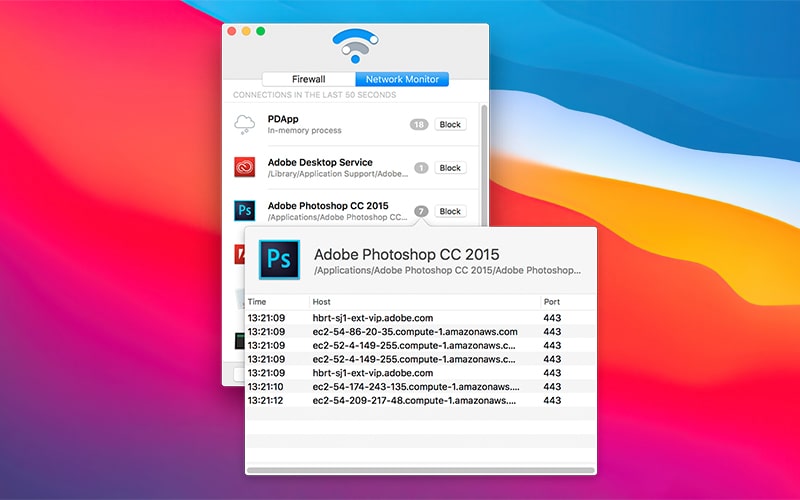Sort connections by the Time column header

click(x=276, y=301)
